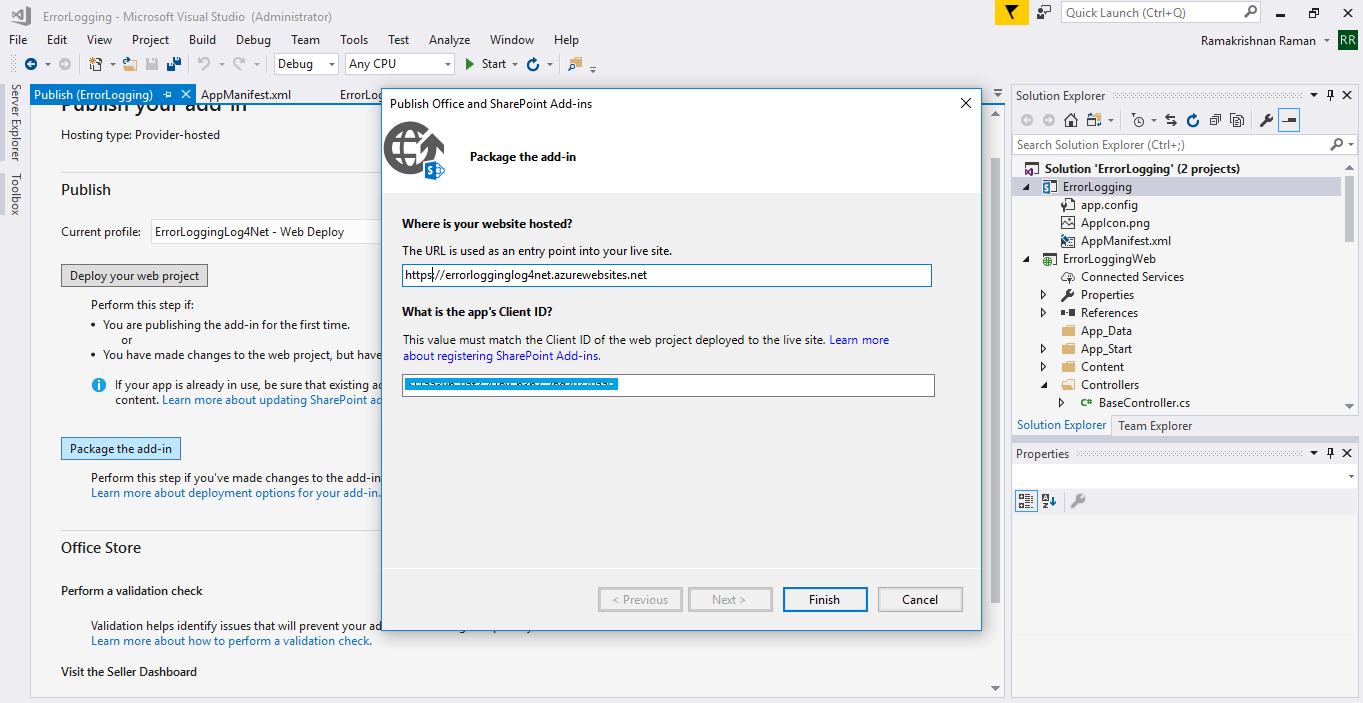Screen dimensions: 1363x703
Task: Open the Server Explorer side tab
Action: point(15,123)
